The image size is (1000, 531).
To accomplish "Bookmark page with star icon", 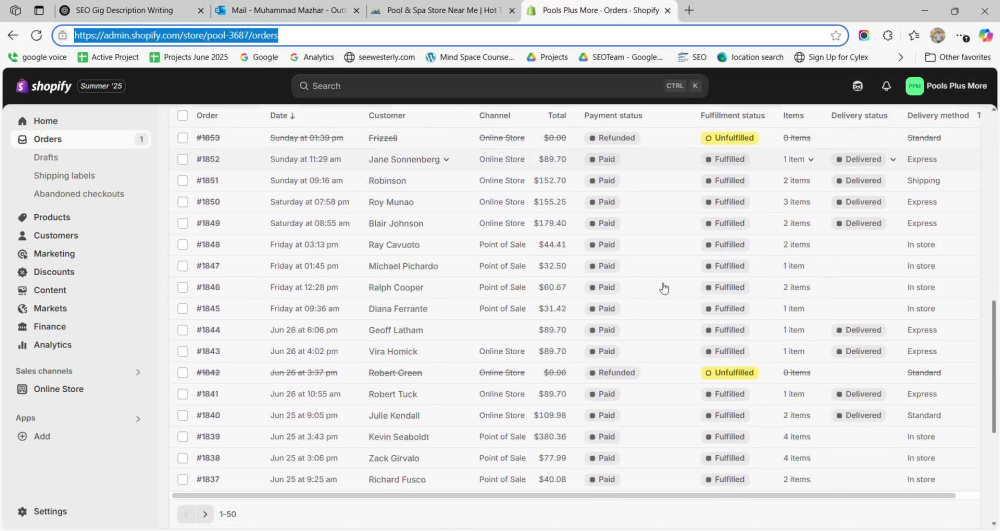I will pos(835,36).
